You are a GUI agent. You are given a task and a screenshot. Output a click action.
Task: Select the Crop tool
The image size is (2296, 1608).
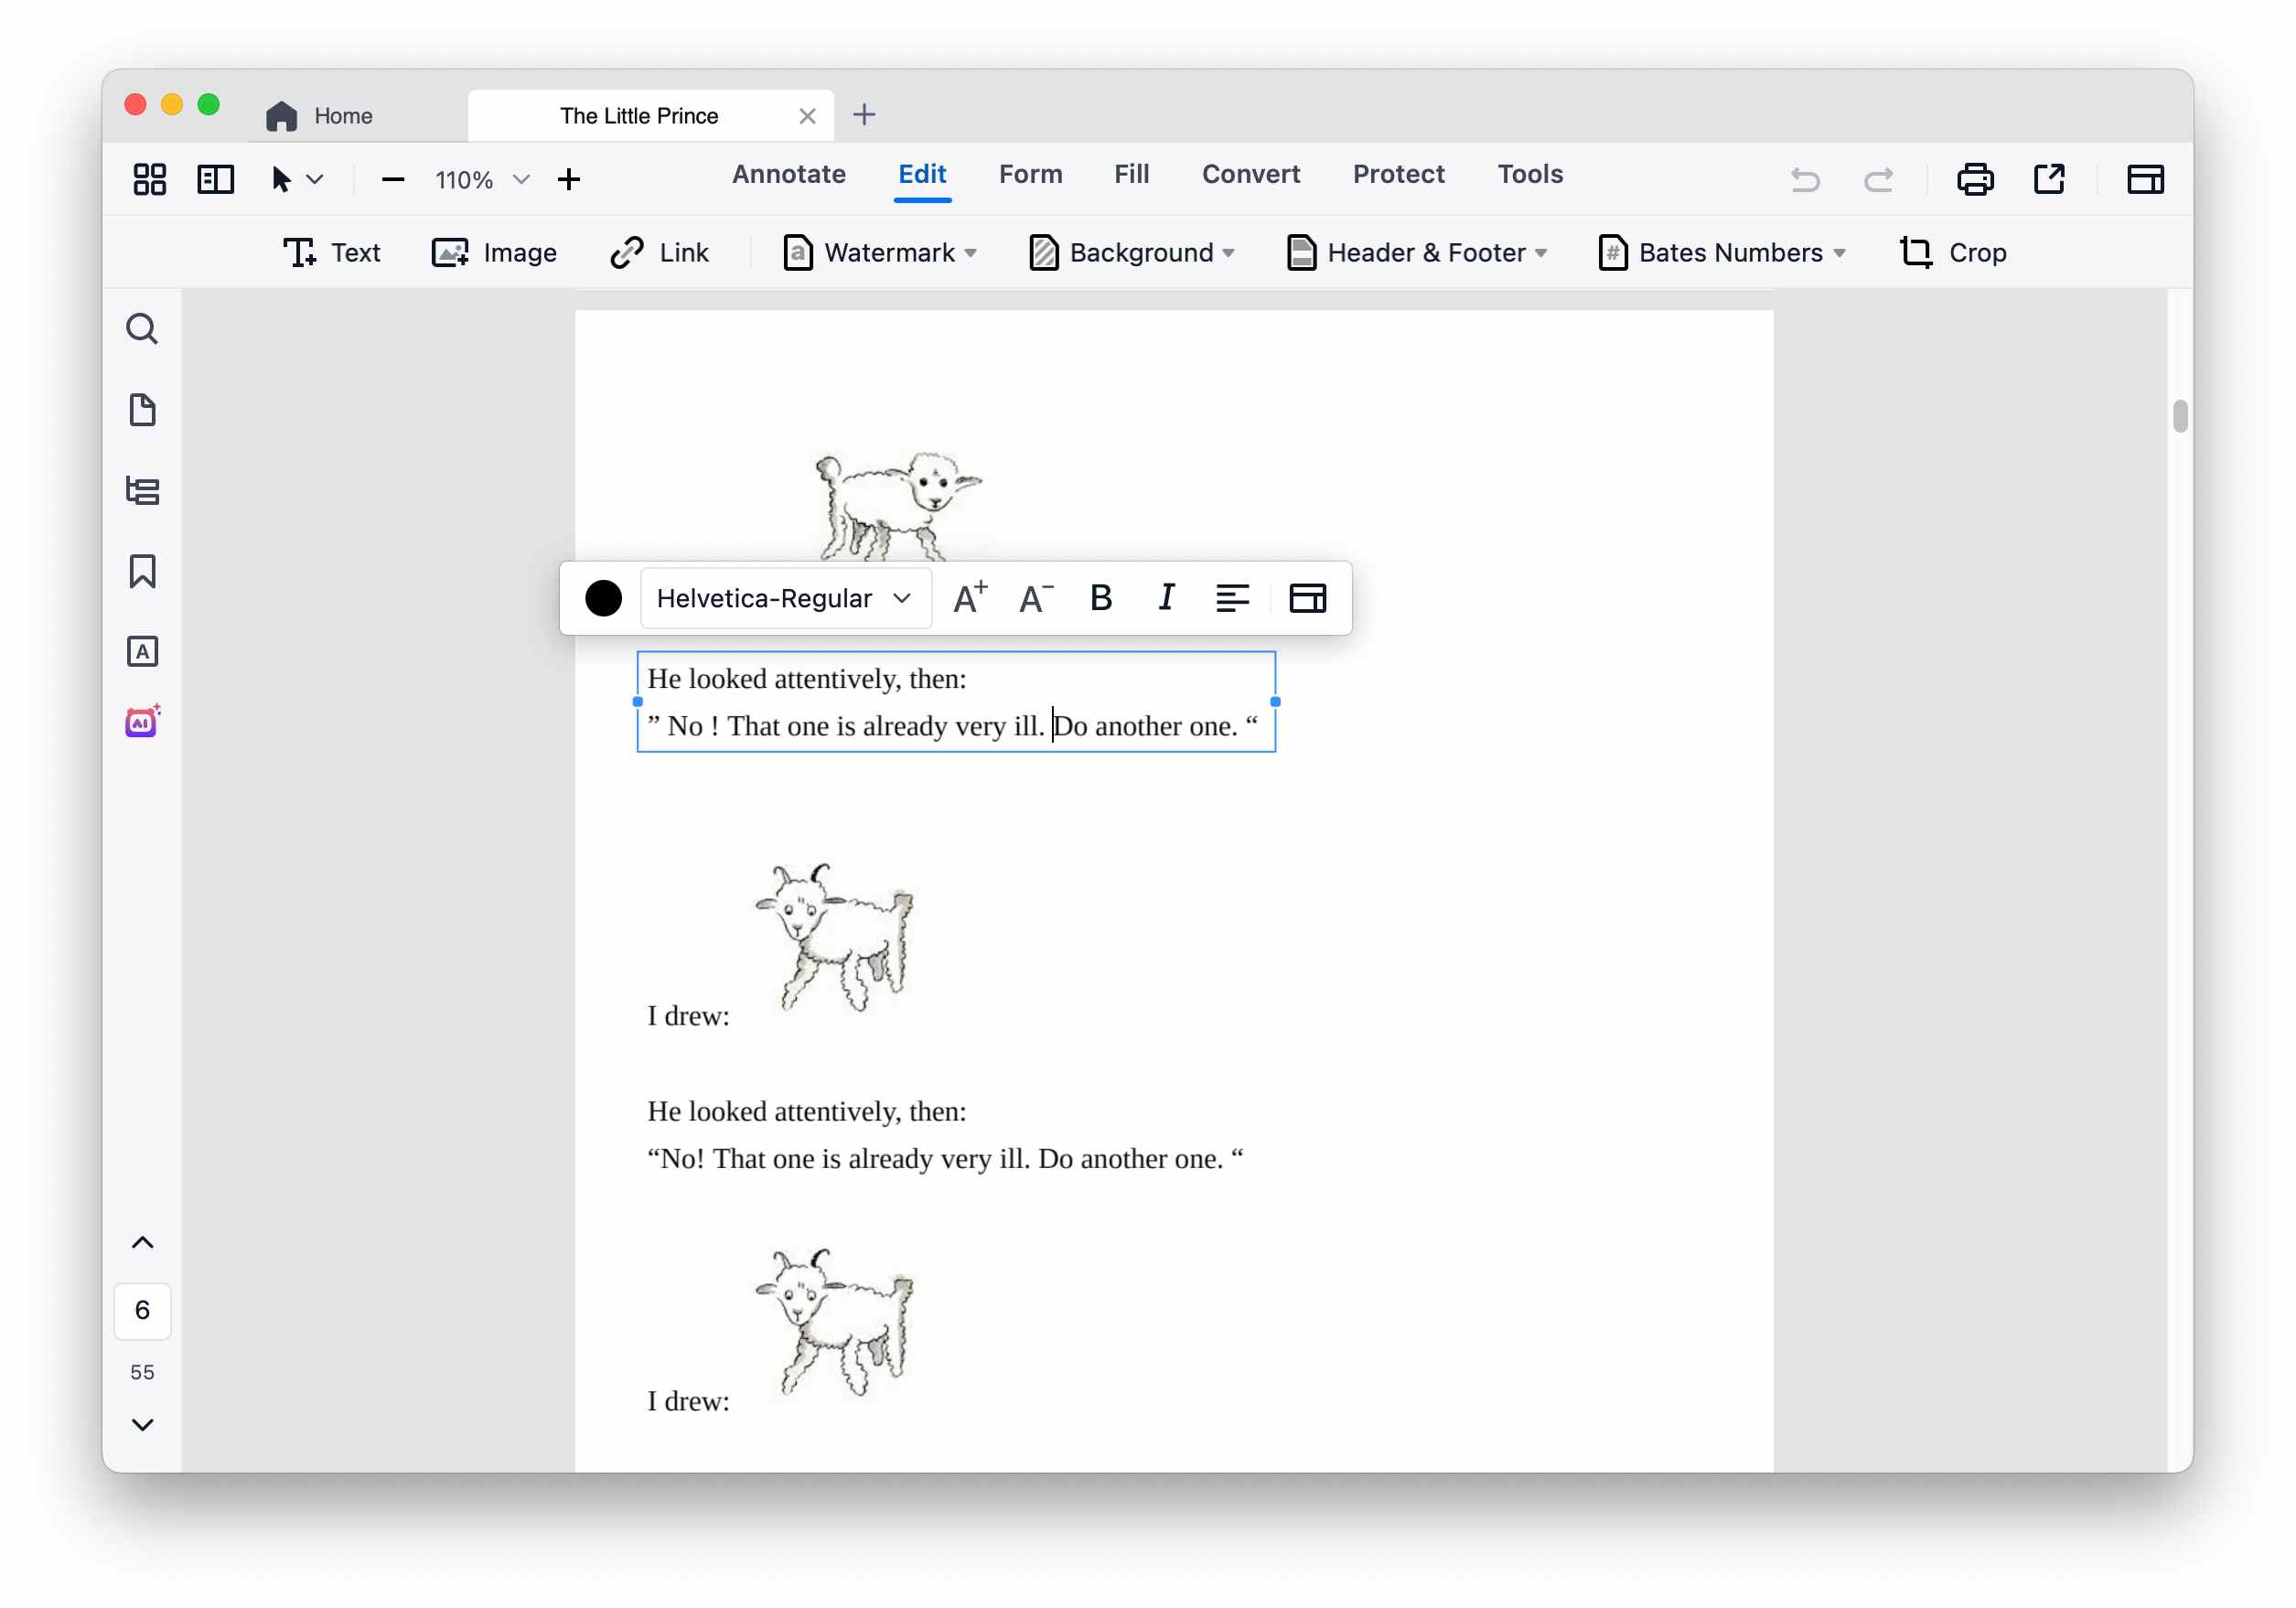coord(1952,253)
